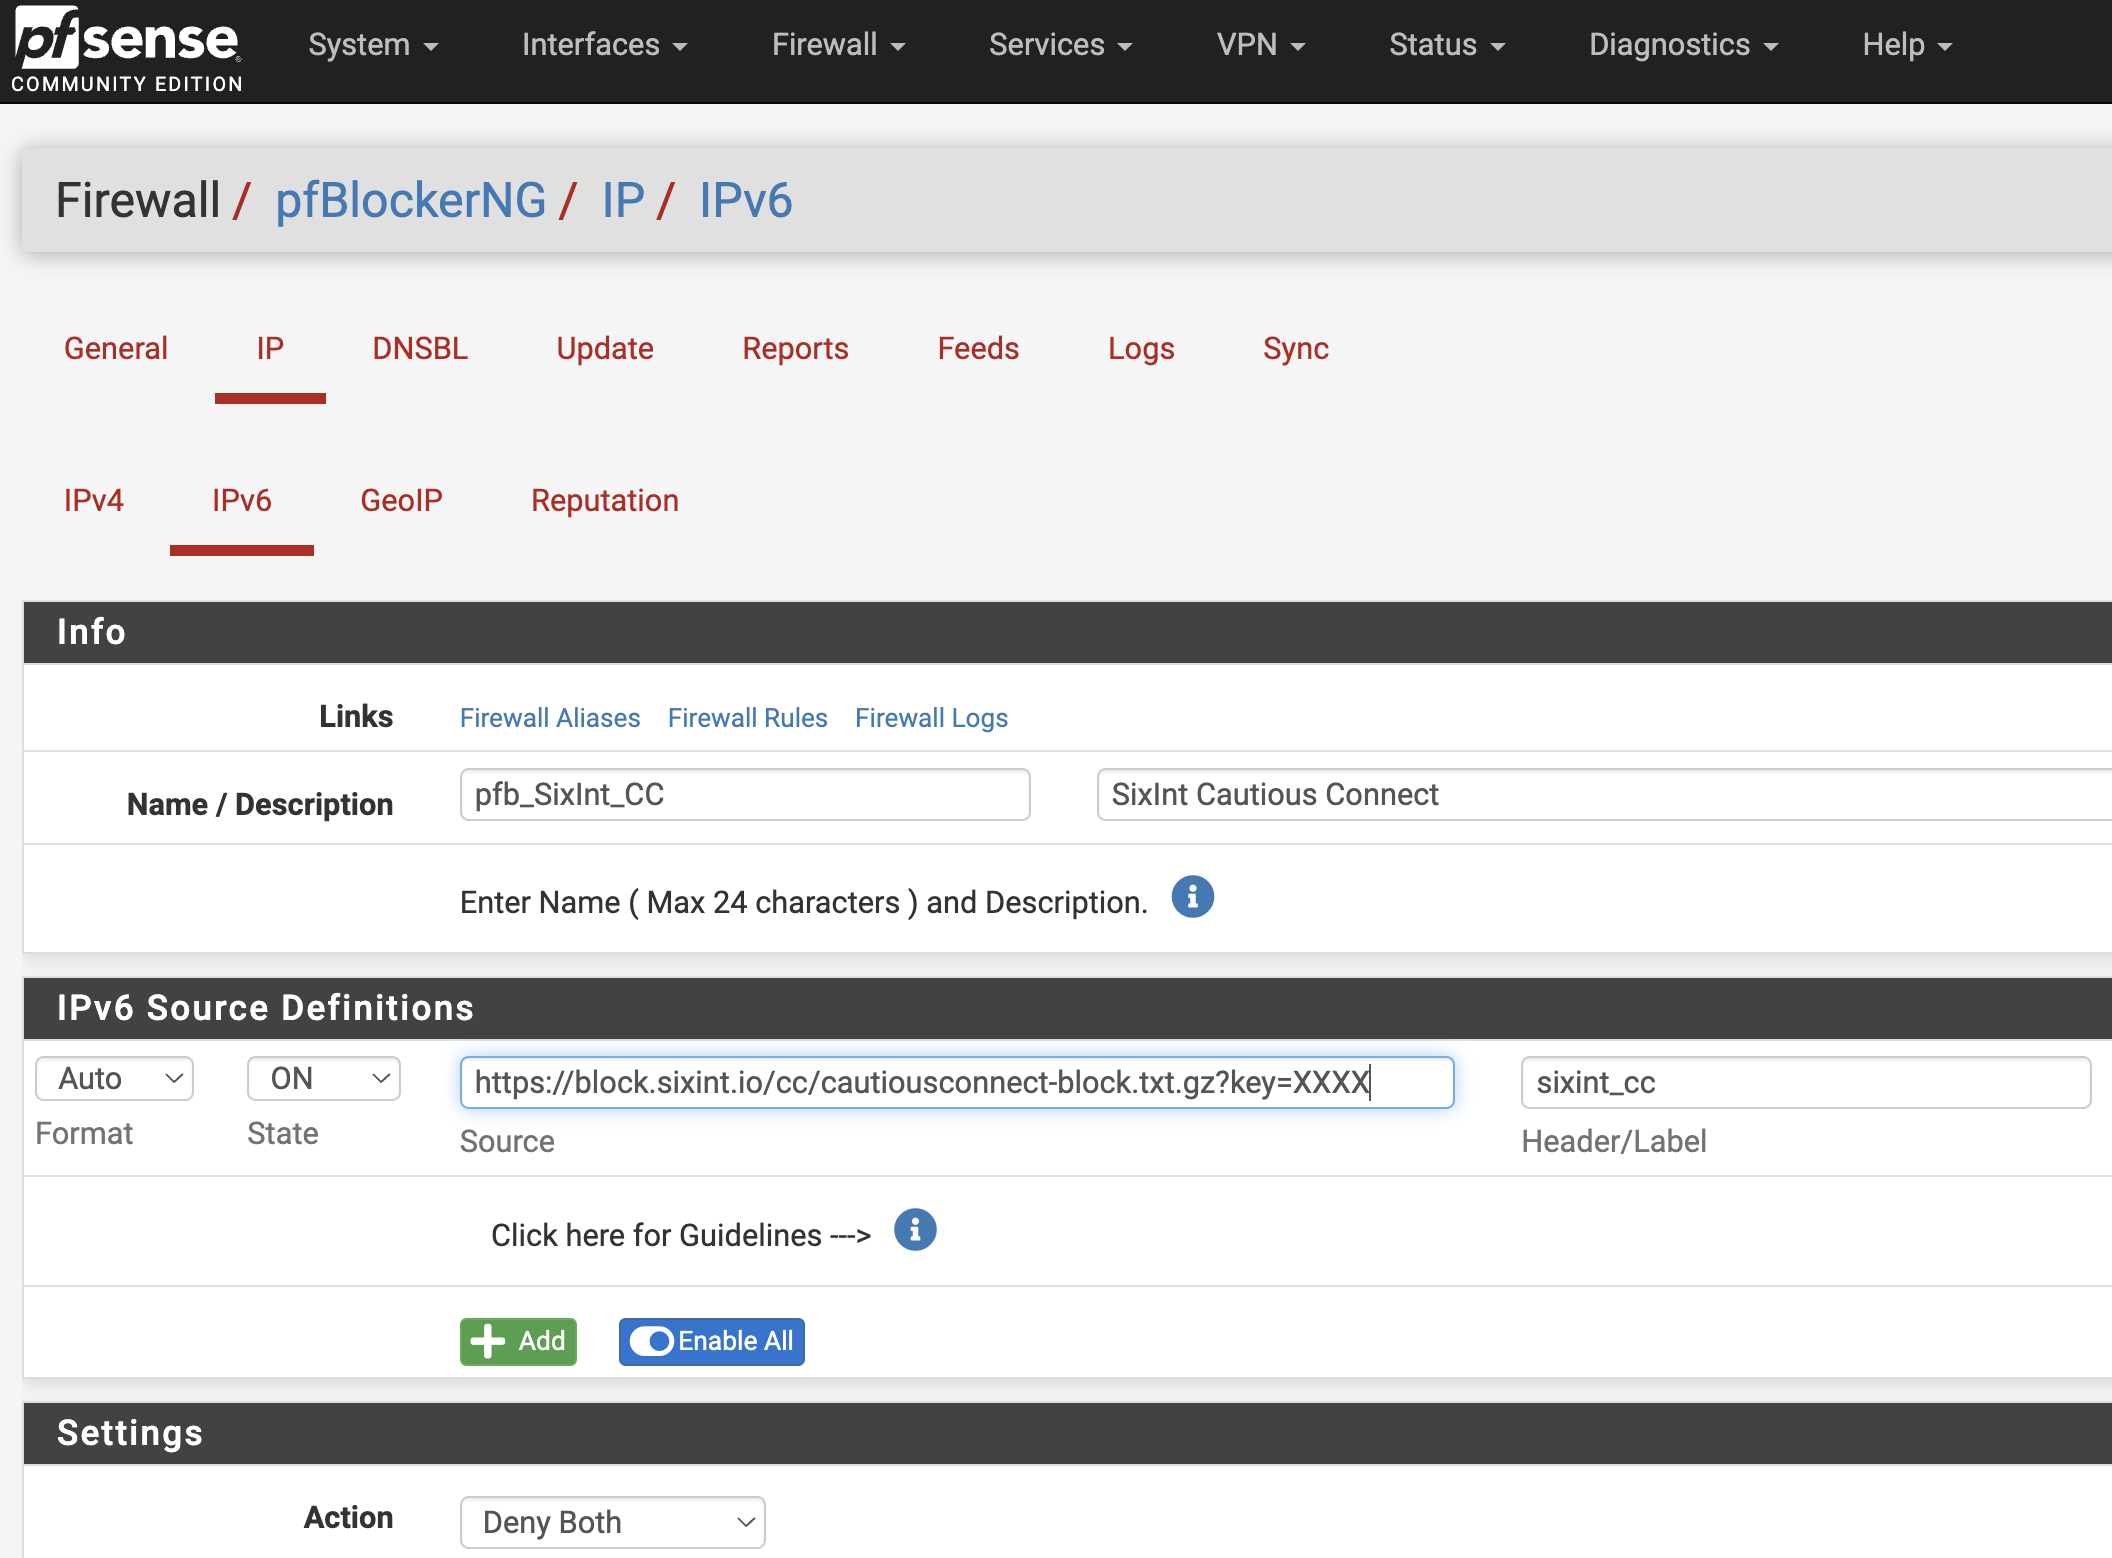Open the VPN menu
2112x1558 pixels.
[x=1260, y=45]
